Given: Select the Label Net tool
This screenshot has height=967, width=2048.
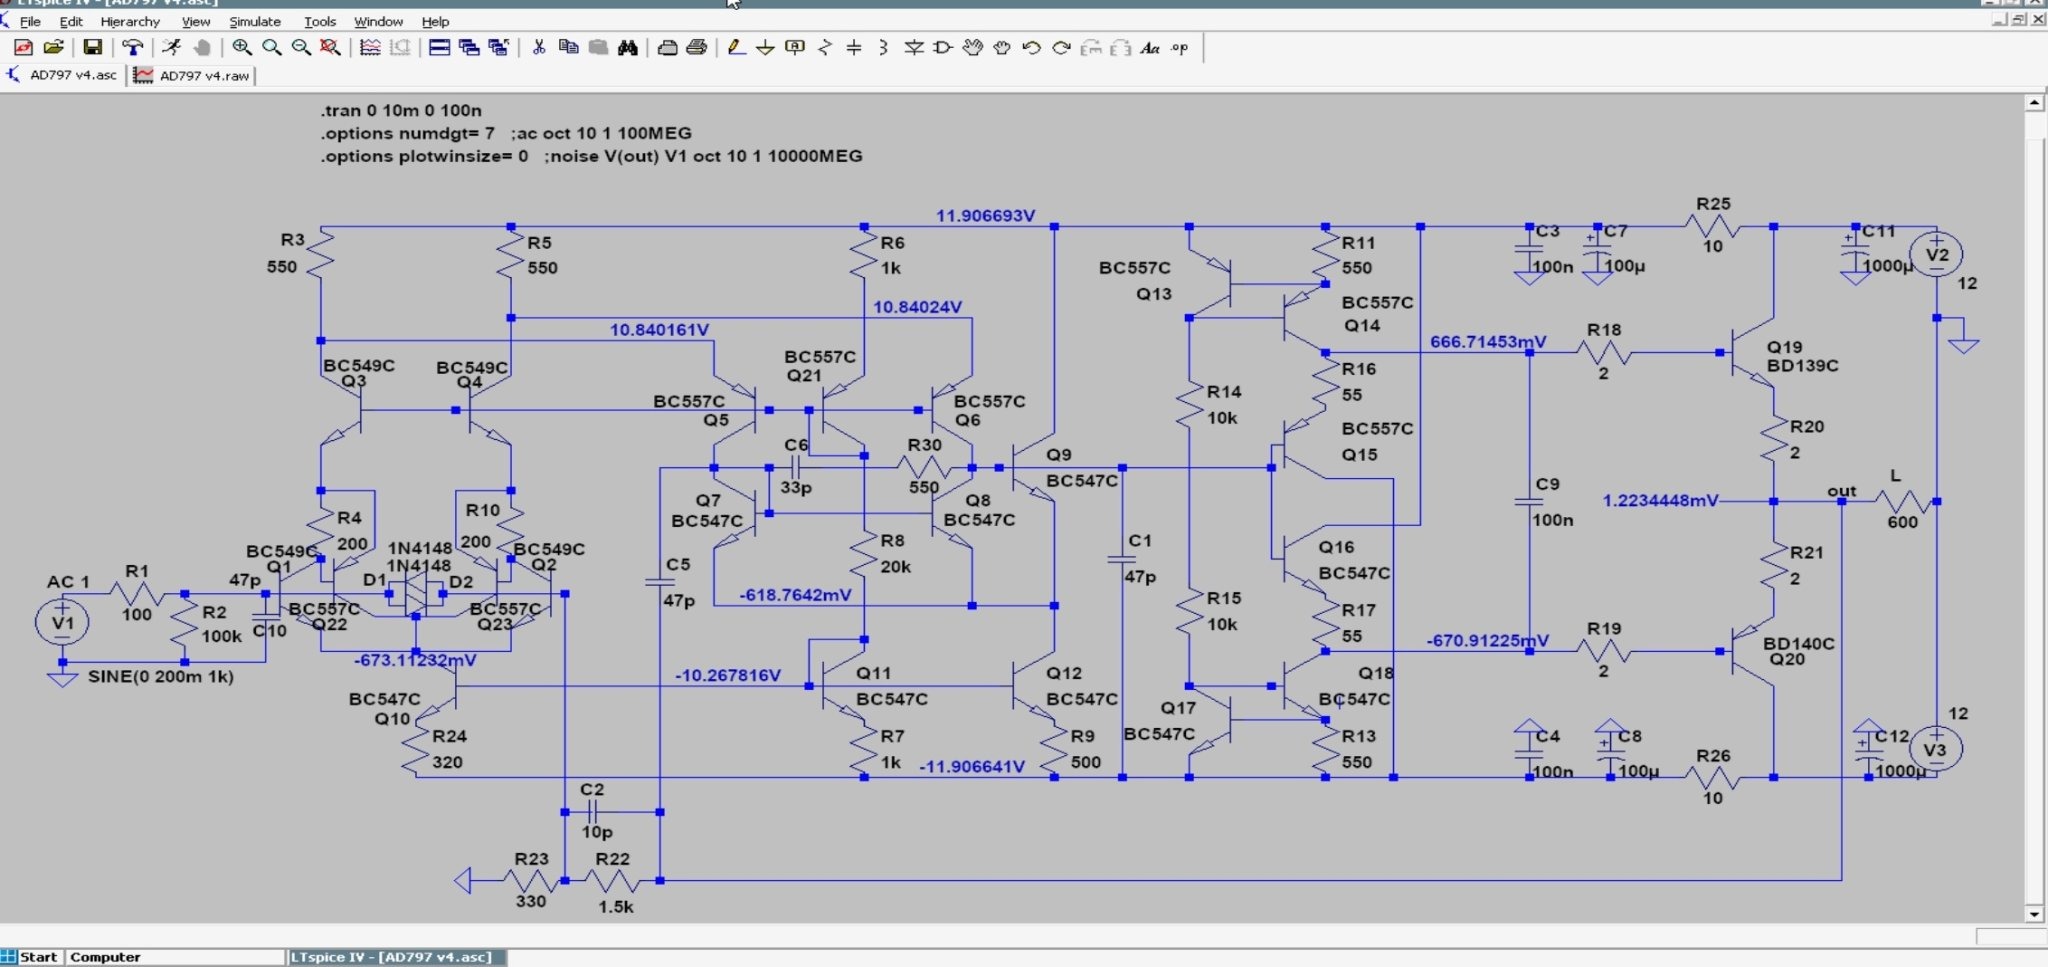Looking at the screenshot, I should (795, 47).
